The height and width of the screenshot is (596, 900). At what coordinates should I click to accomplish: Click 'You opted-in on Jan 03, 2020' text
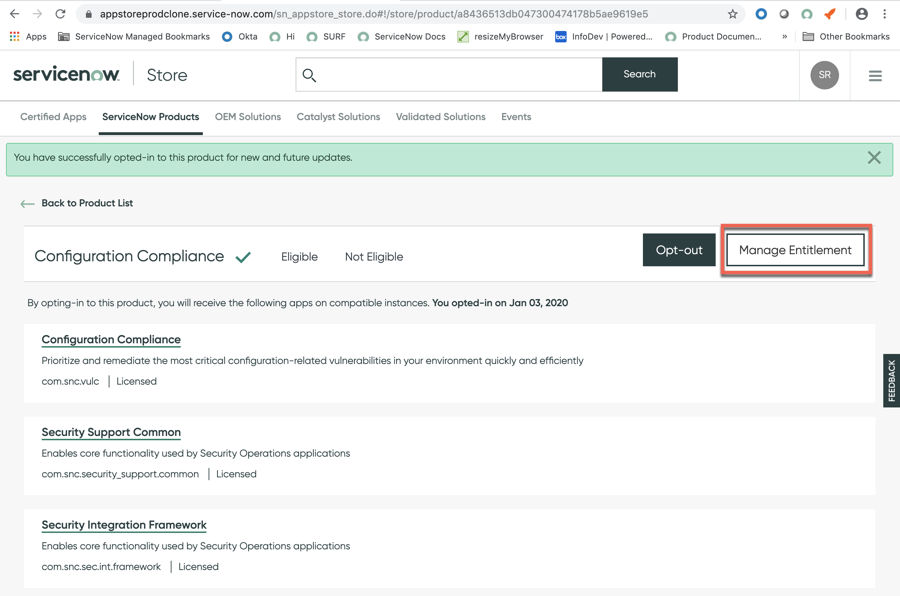pyautogui.click(x=500, y=303)
